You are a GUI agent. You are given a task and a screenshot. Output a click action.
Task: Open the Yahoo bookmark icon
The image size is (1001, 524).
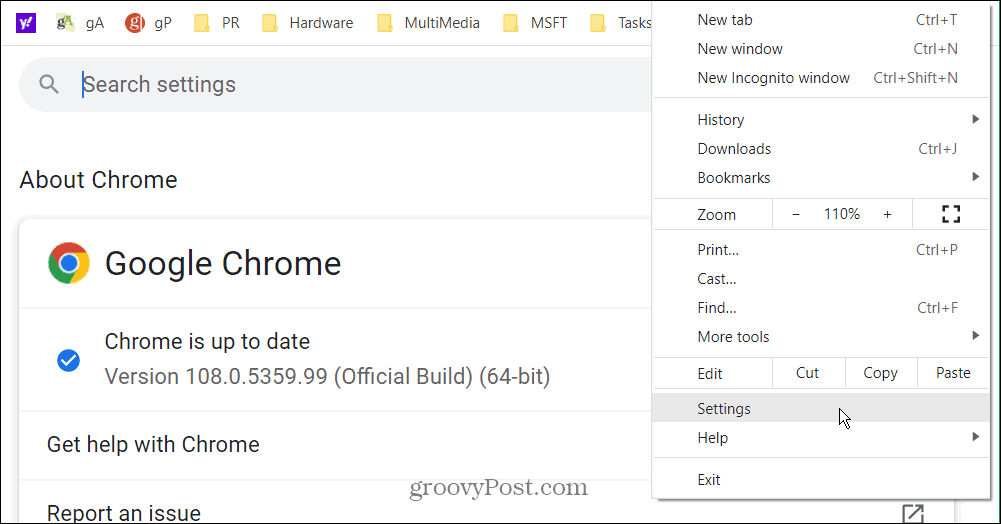[x=26, y=23]
